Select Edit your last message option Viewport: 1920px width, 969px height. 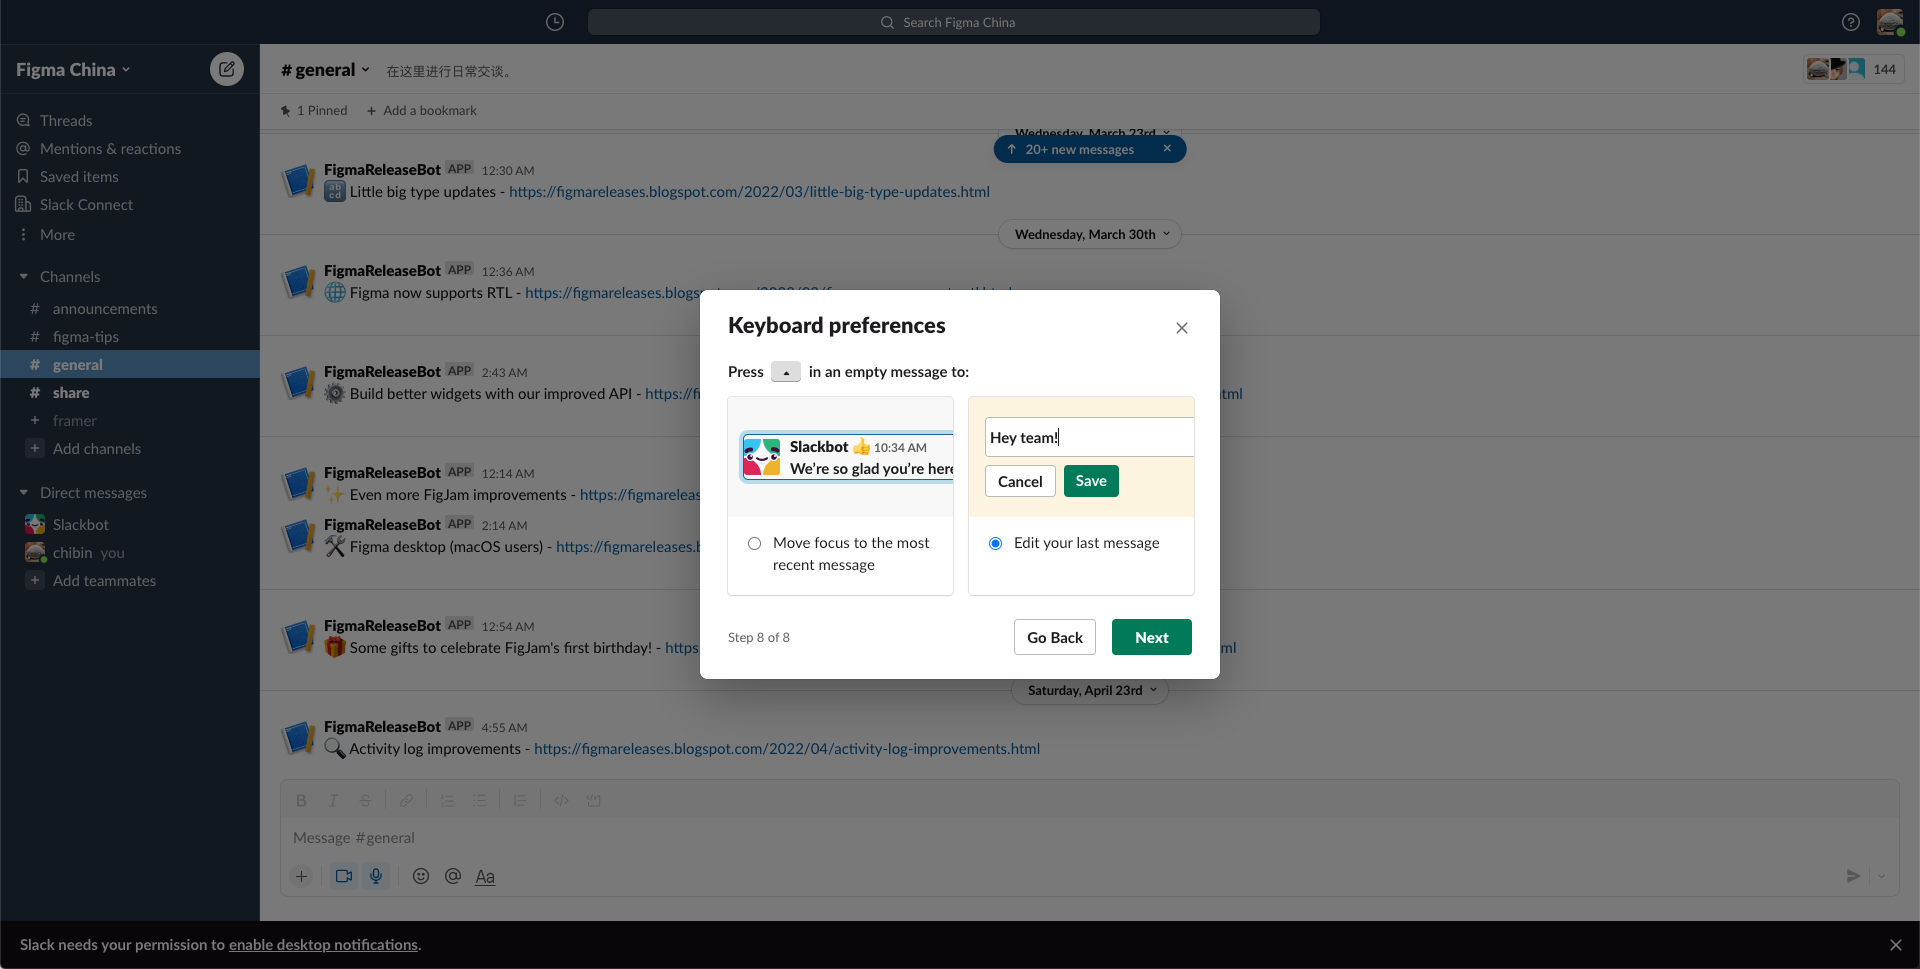[x=995, y=543]
